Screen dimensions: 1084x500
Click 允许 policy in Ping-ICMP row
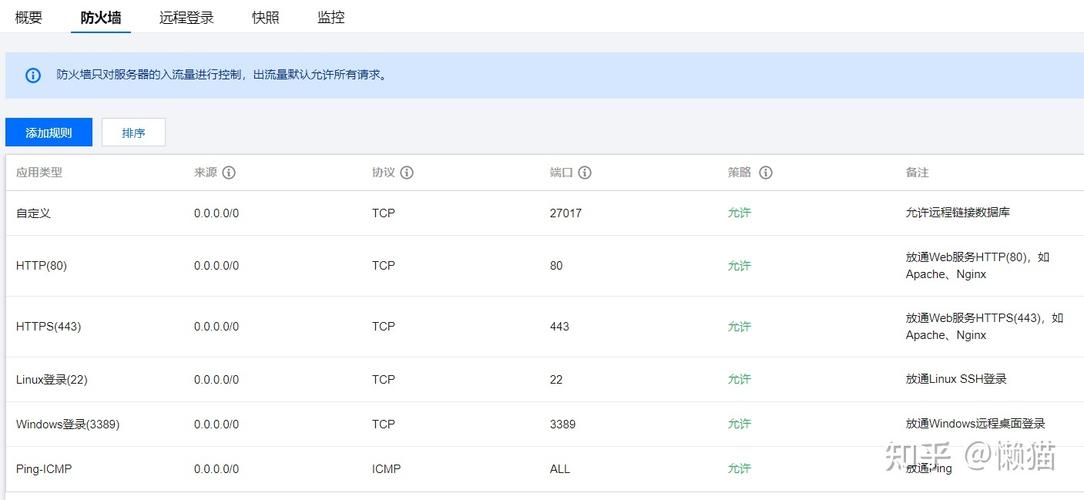tap(739, 469)
